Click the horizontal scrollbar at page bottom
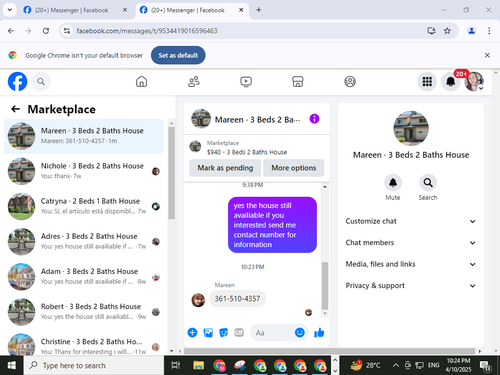The height and width of the screenshot is (375, 500). 329,351
